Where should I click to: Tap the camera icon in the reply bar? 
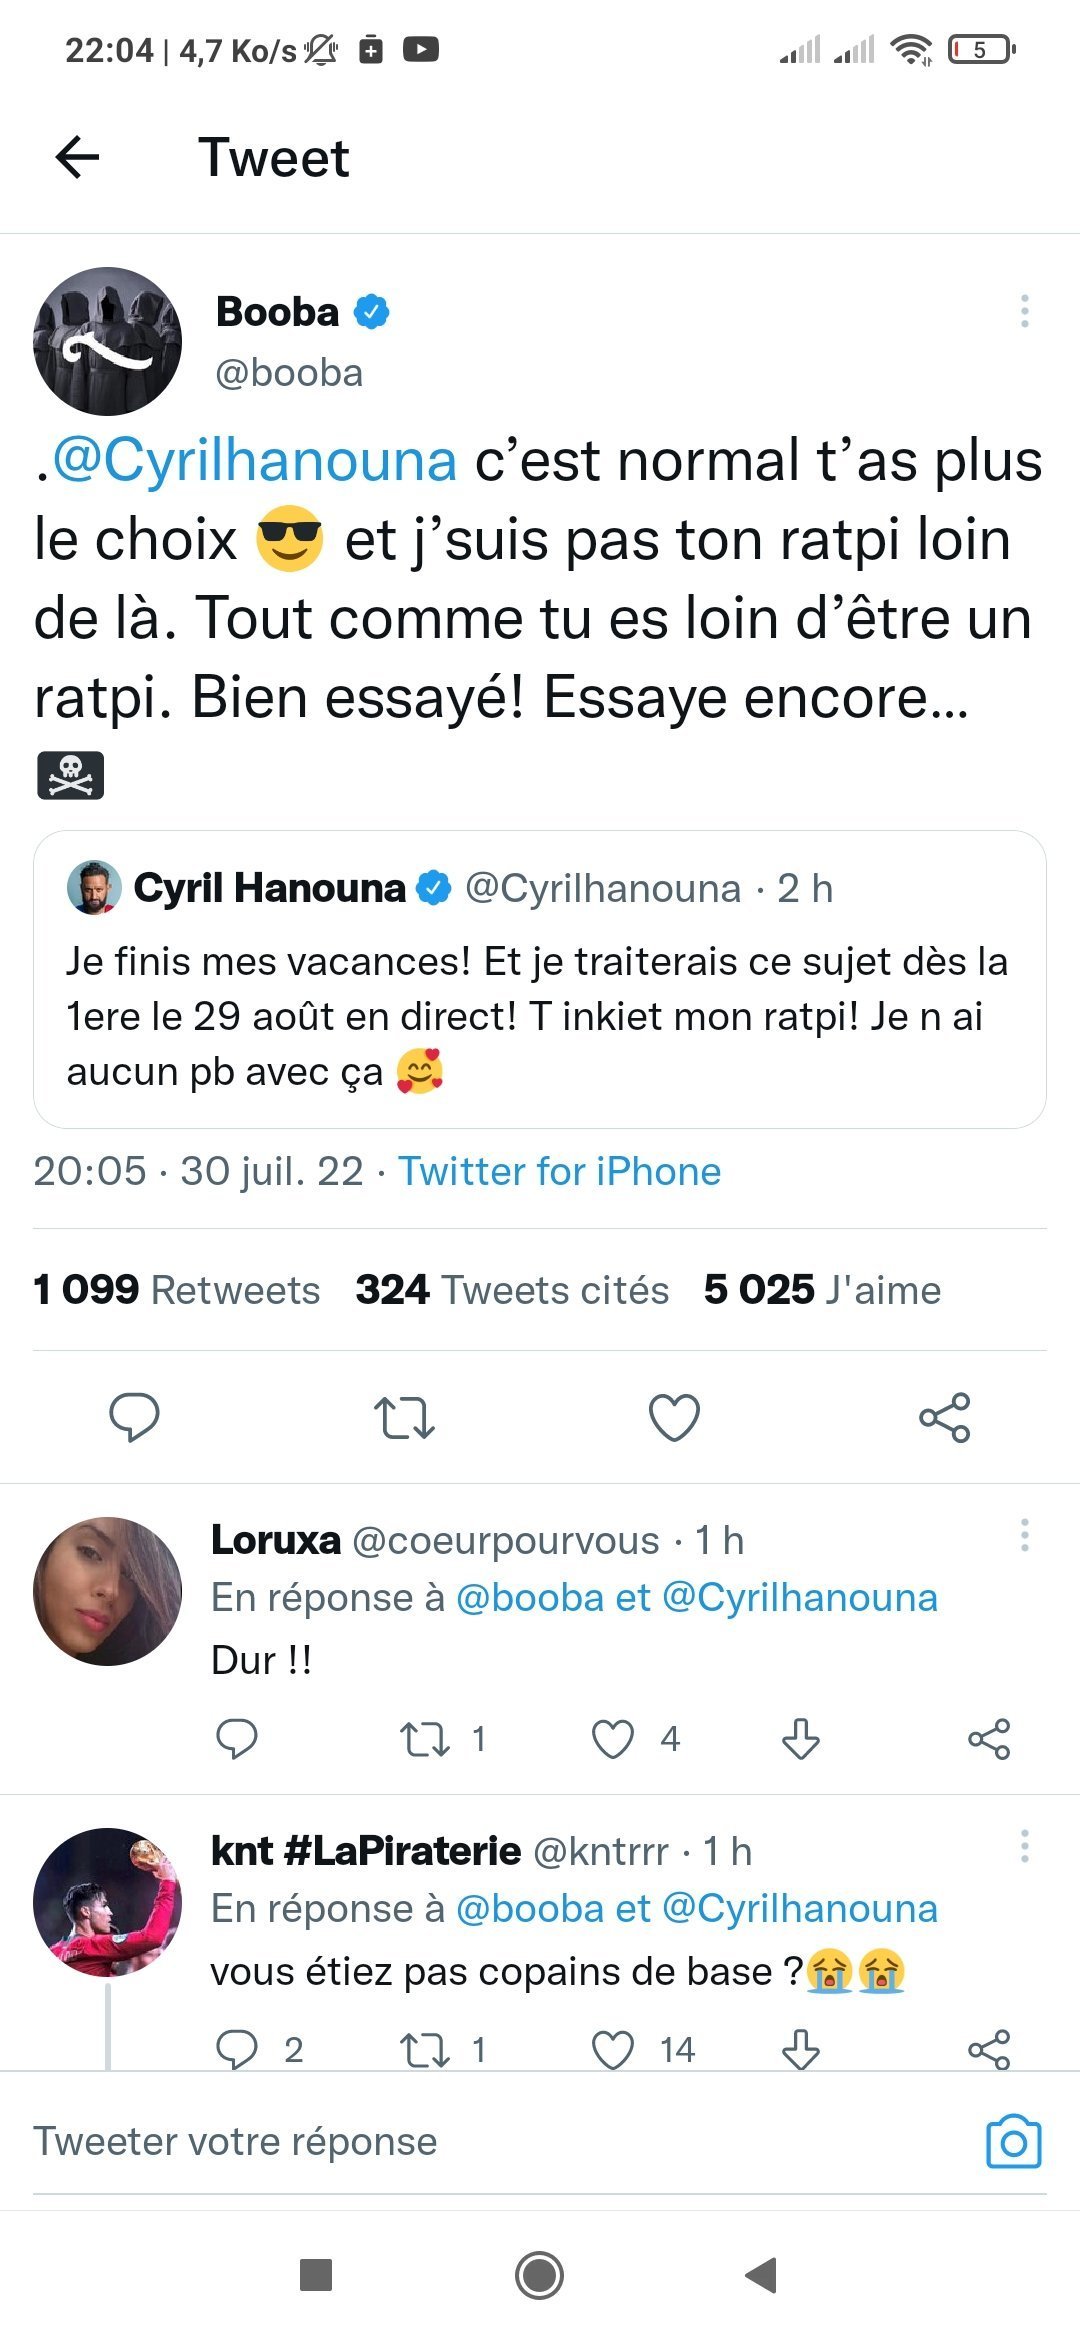coord(1013,2141)
